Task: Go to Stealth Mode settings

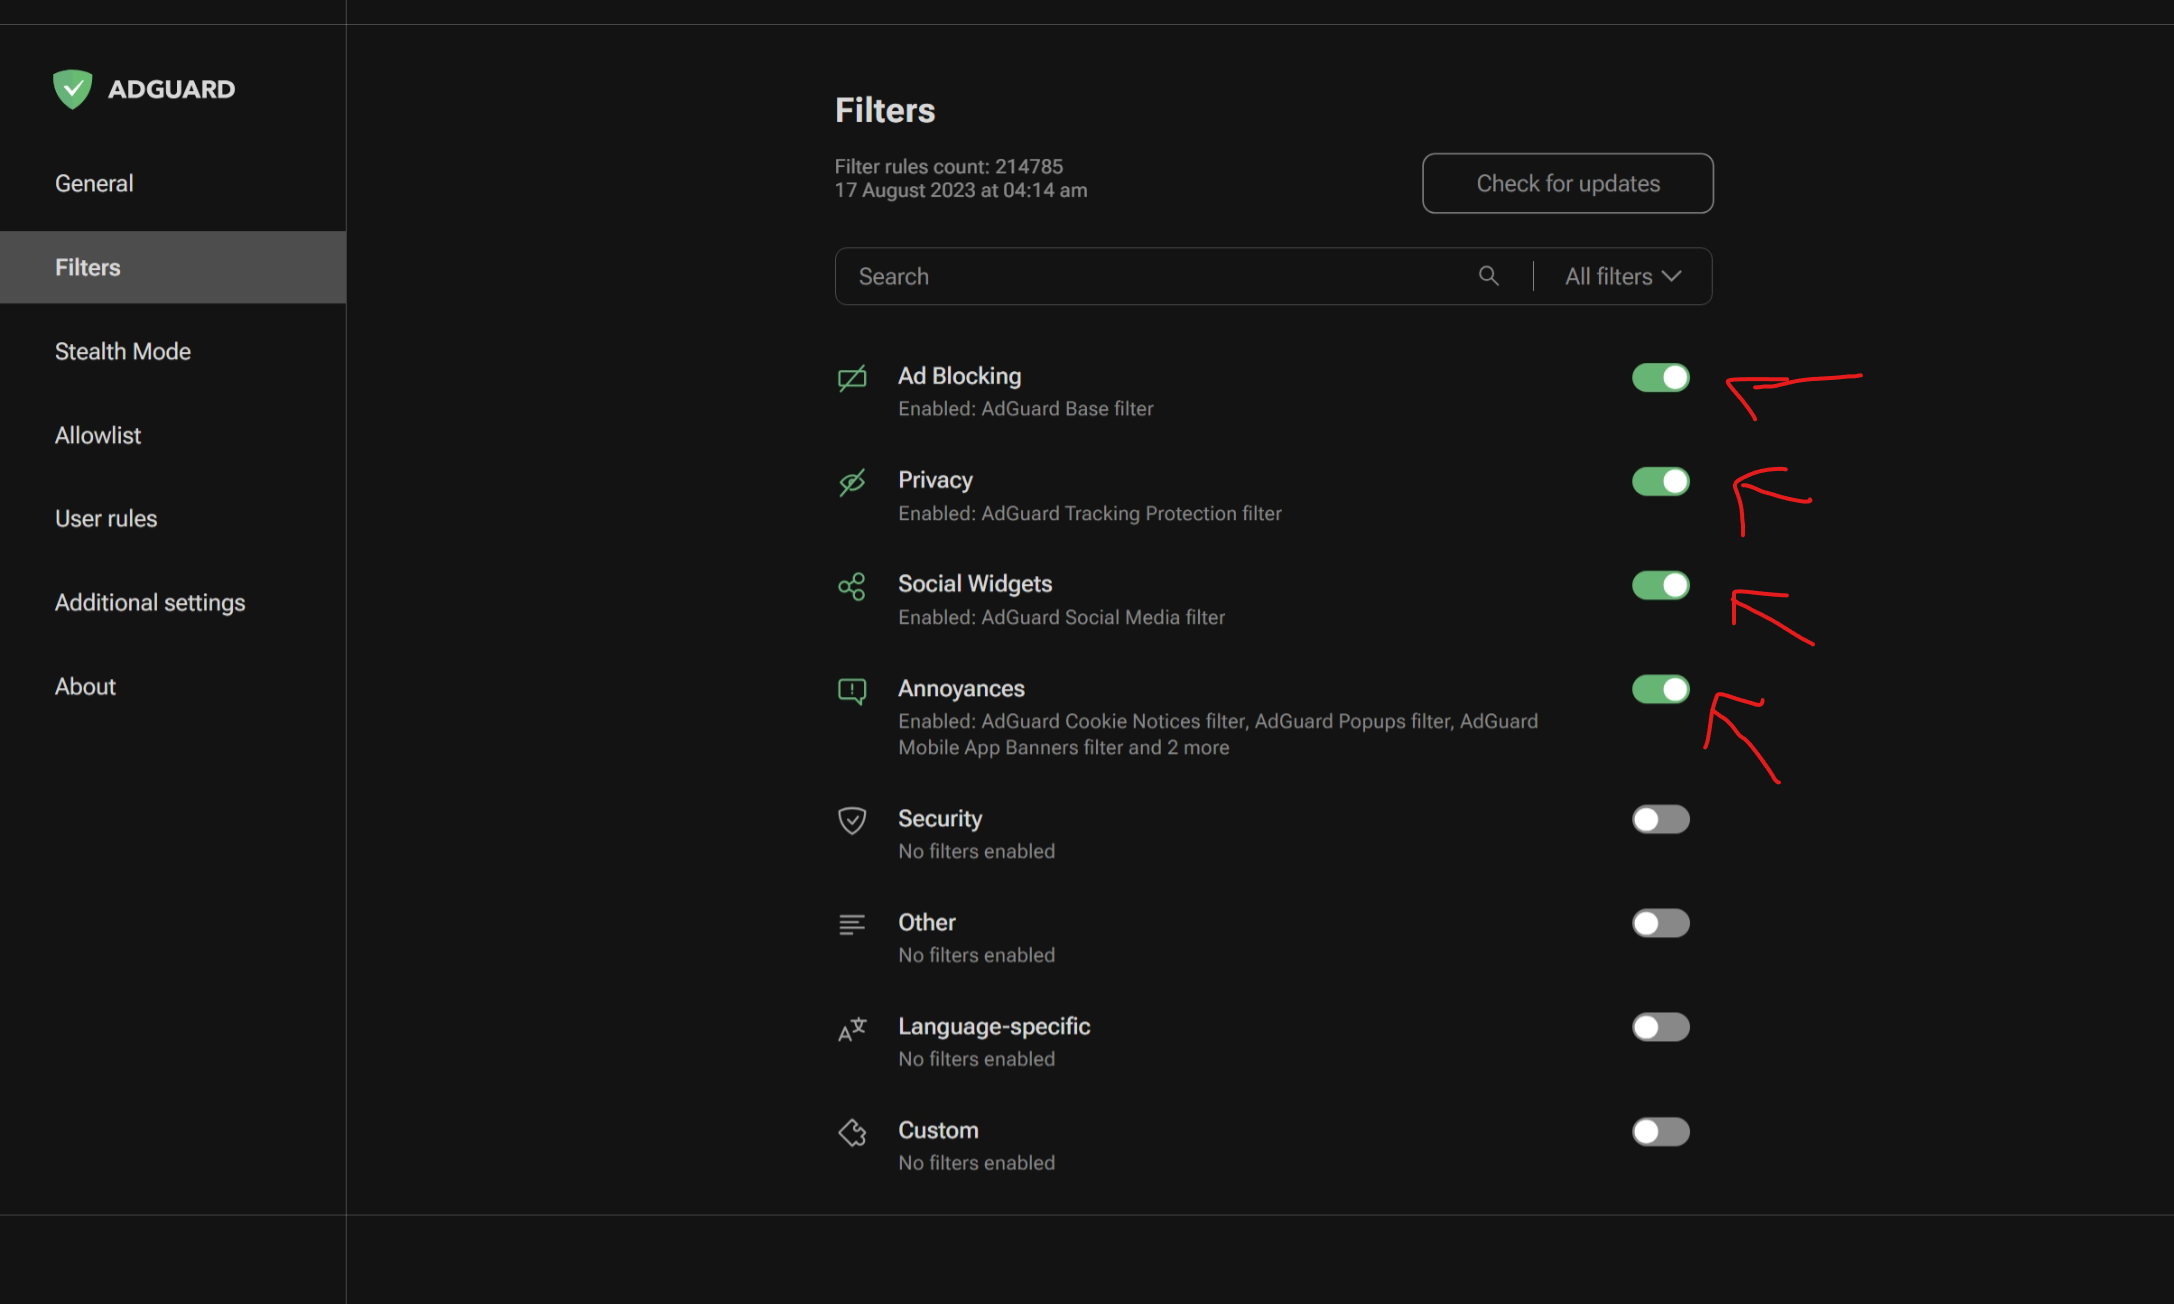Action: point(122,351)
